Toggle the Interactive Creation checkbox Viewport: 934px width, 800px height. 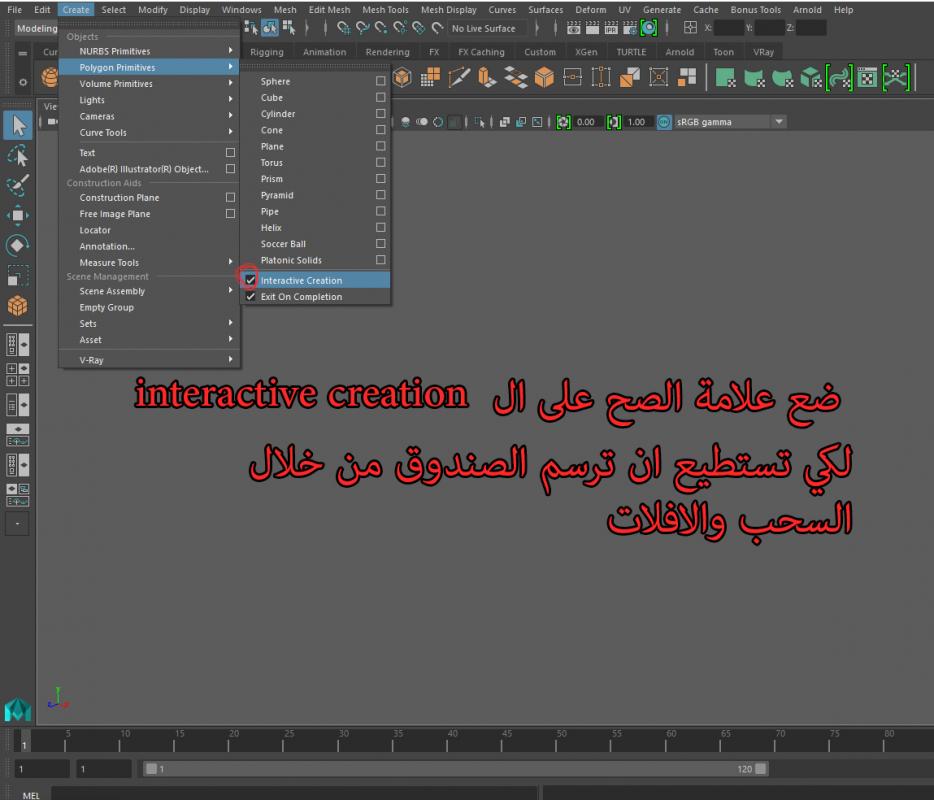point(250,280)
